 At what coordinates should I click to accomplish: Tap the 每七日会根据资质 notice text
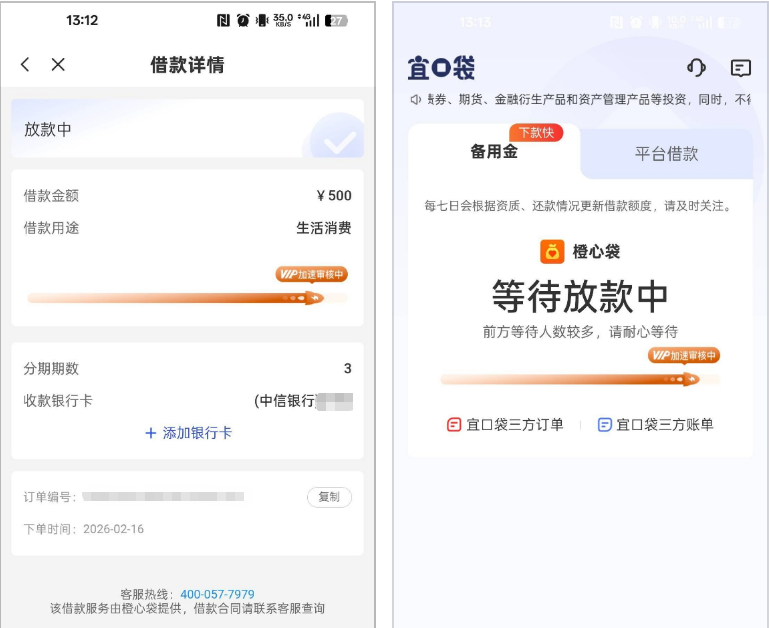[579, 206]
